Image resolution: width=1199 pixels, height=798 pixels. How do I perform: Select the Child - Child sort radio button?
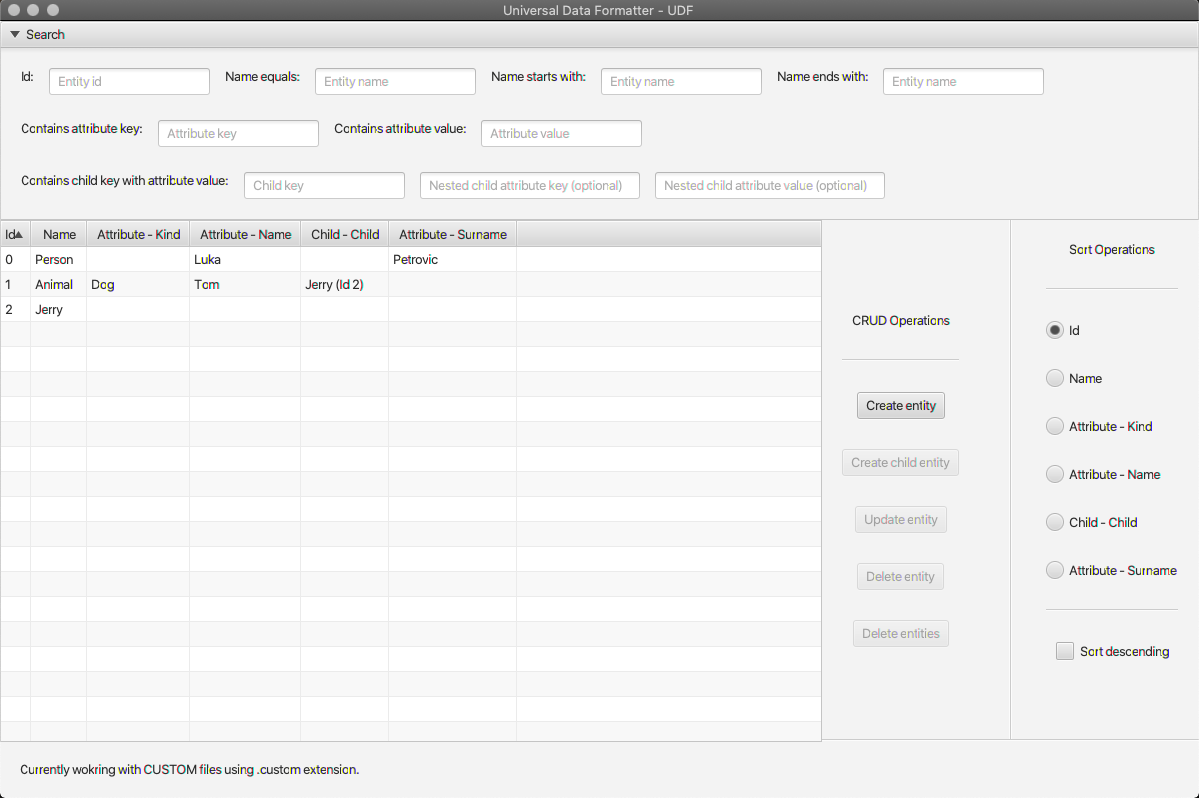(1054, 522)
